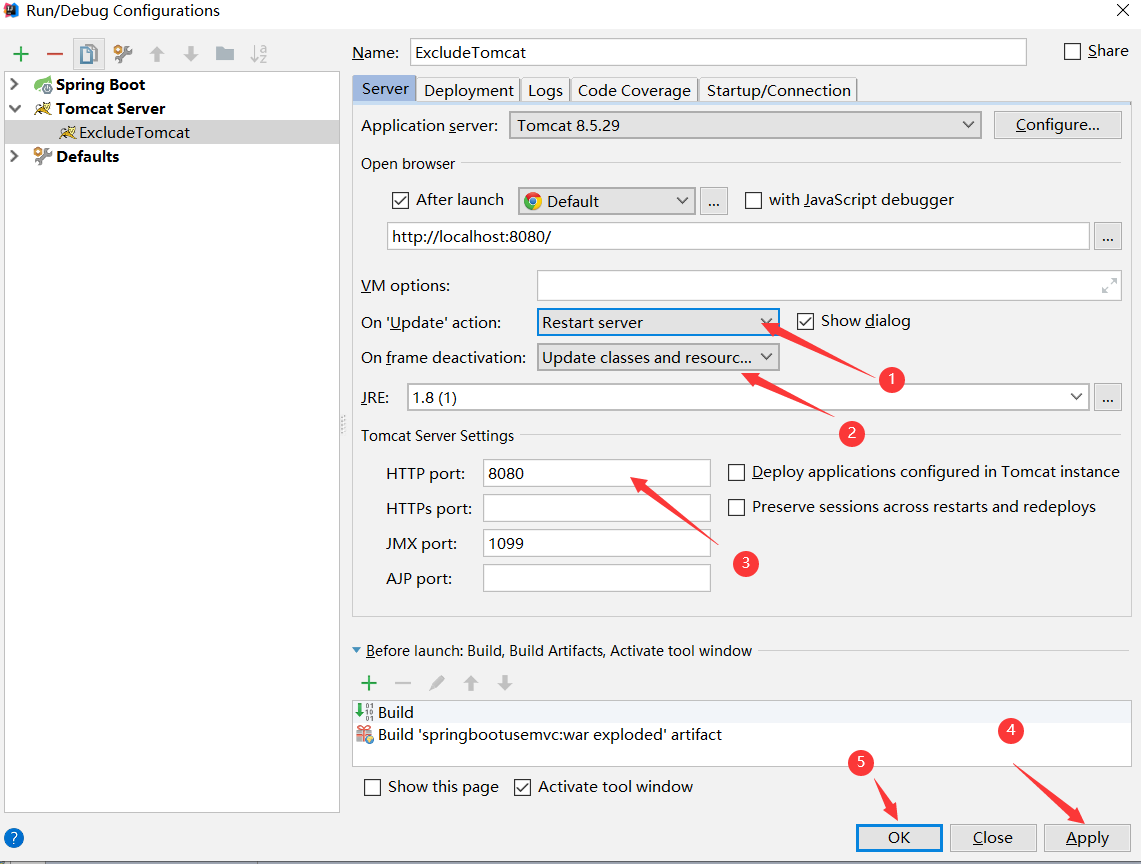Uncheck Activate tool window checkbox
The width and height of the screenshot is (1141, 864).
point(522,788)
